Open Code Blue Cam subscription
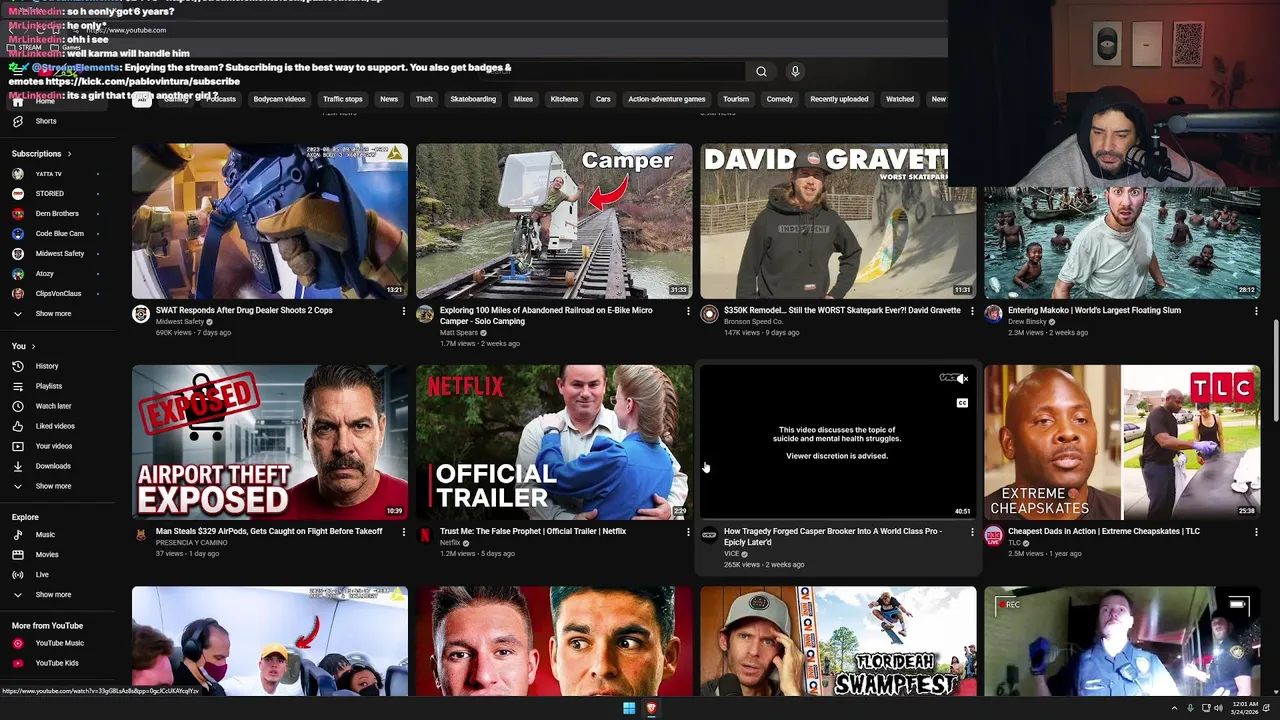The width and height of the screenshot is (1280, 720). (x=59, y=234)
